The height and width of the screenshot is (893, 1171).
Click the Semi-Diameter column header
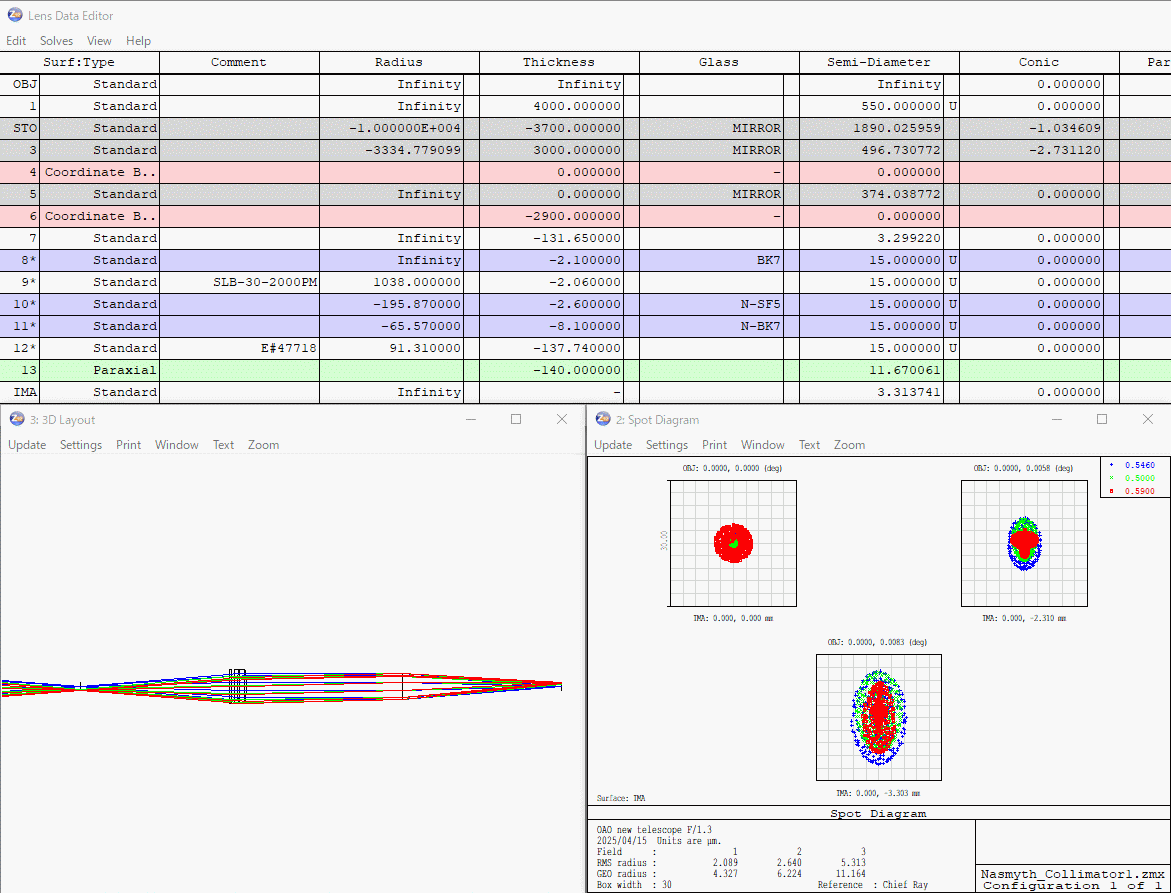[878, 63]
